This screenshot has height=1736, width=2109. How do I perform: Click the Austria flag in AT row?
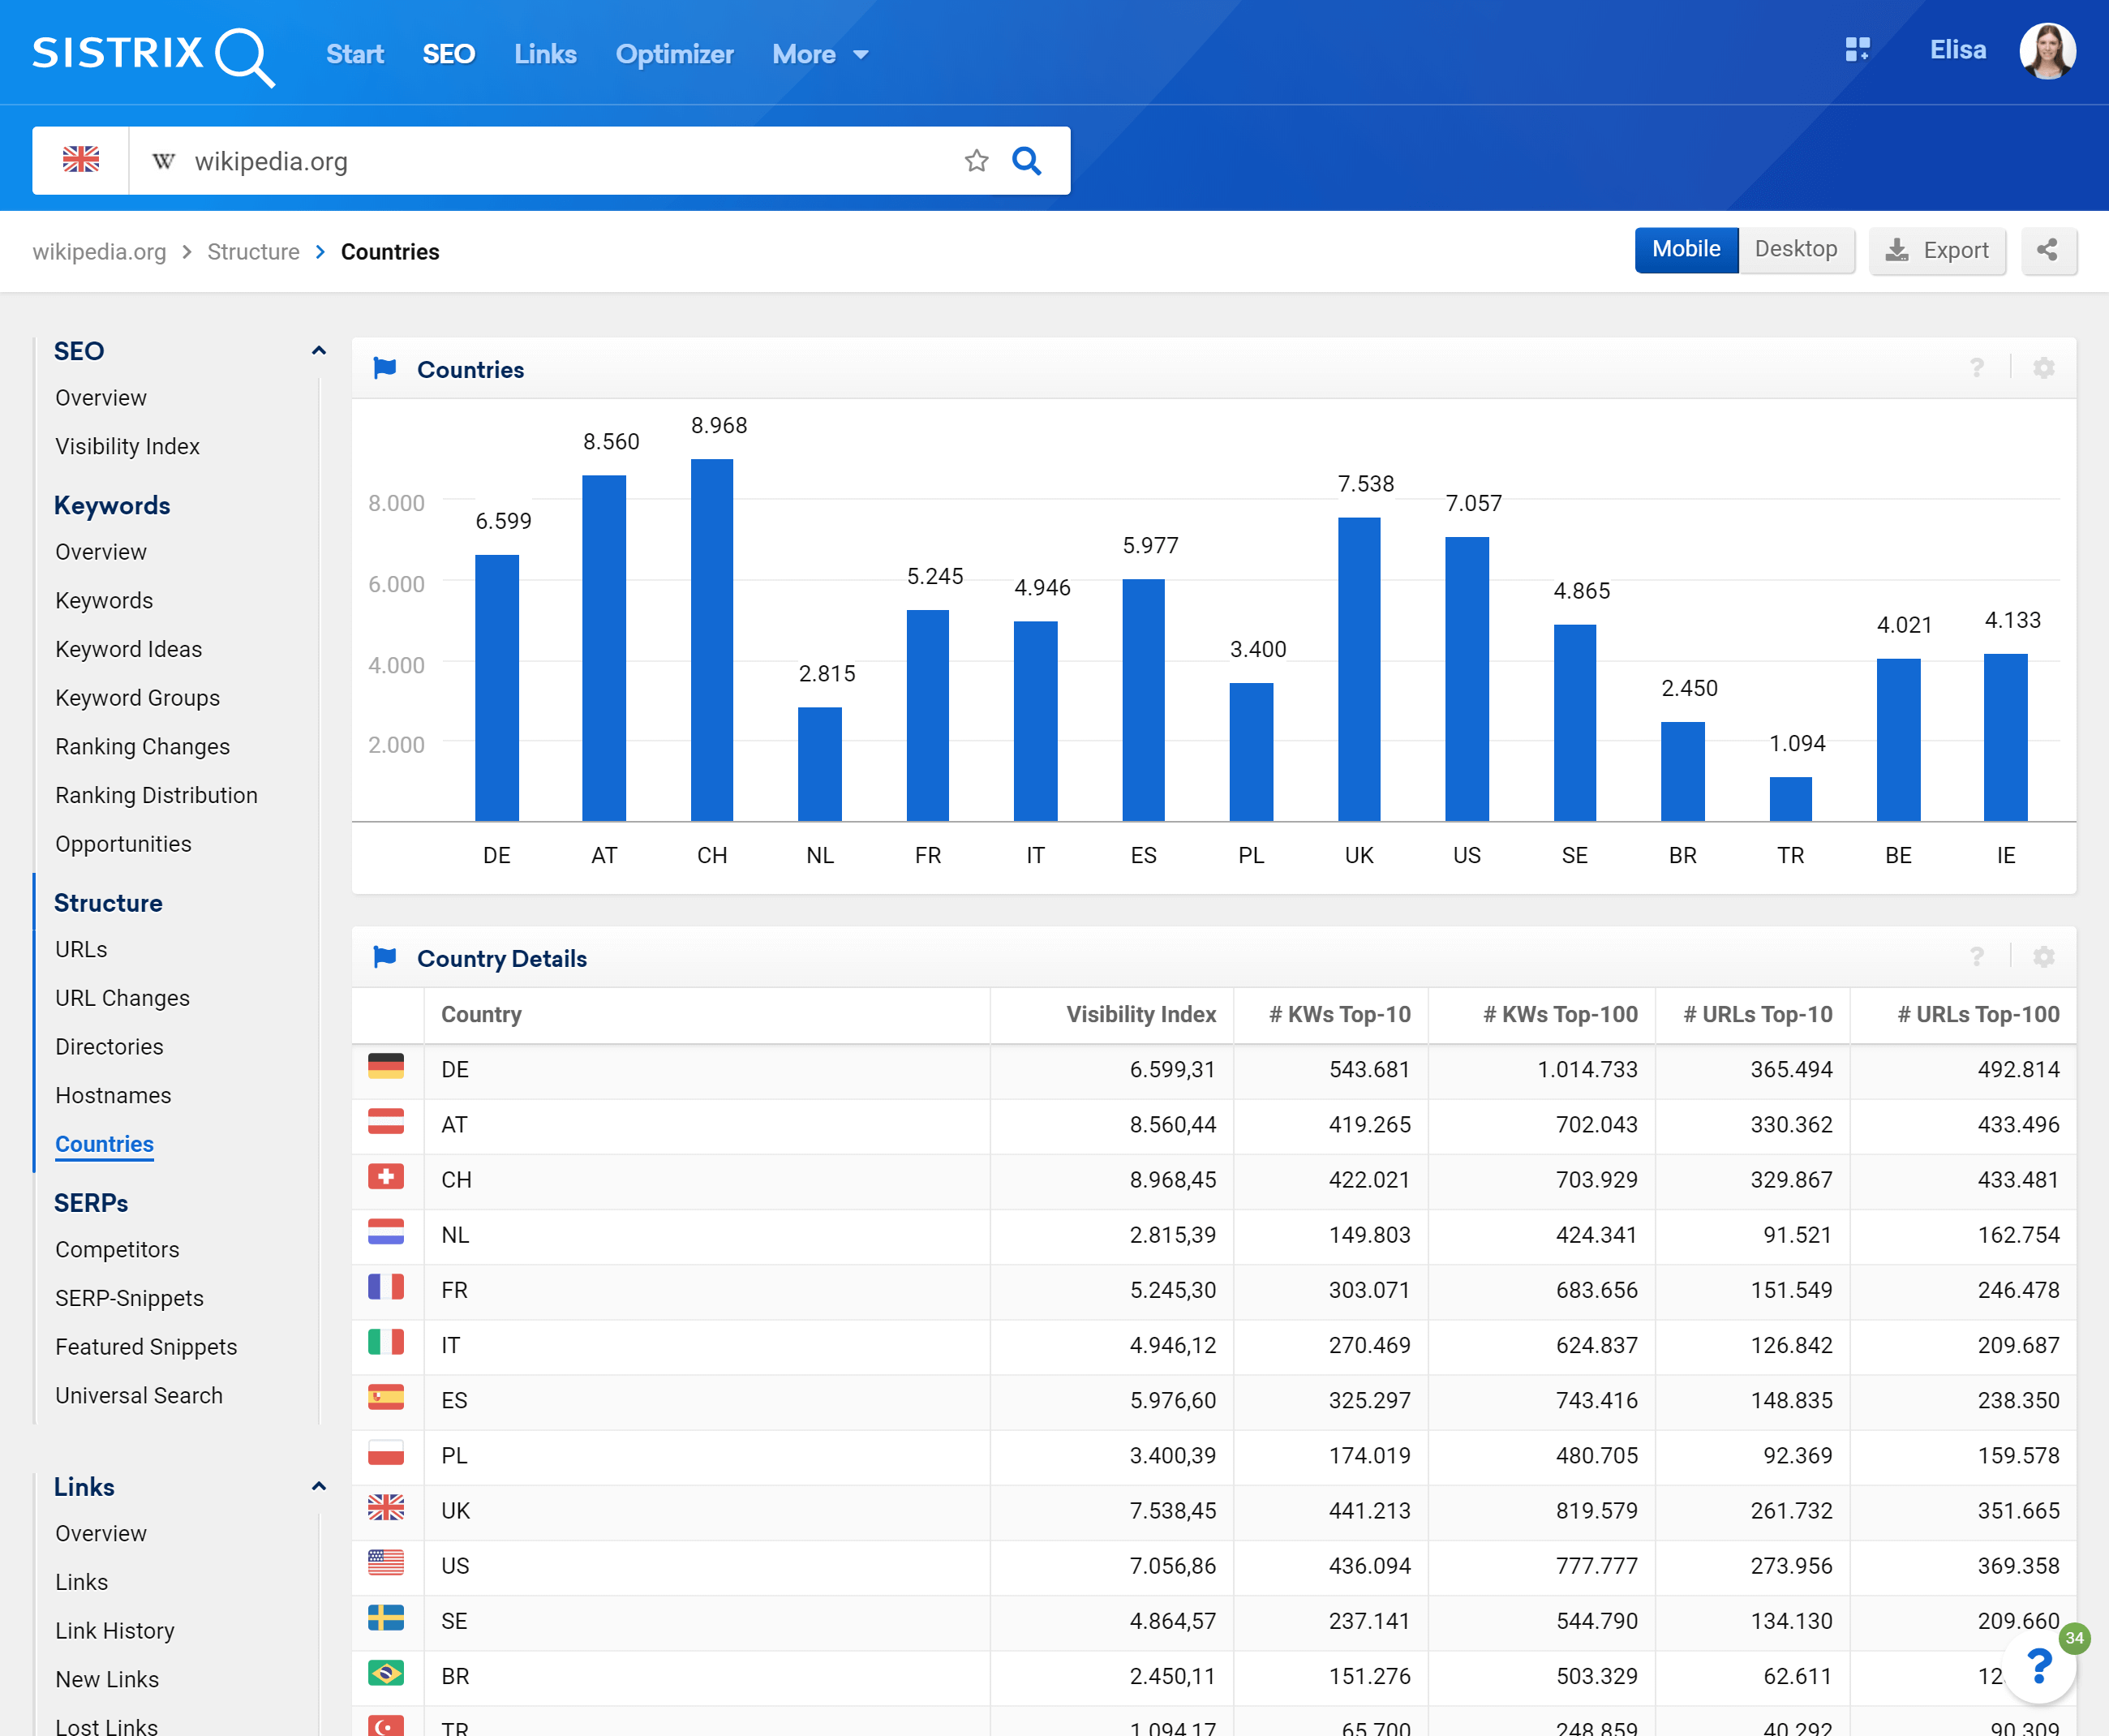click(x=385, y=1122)
